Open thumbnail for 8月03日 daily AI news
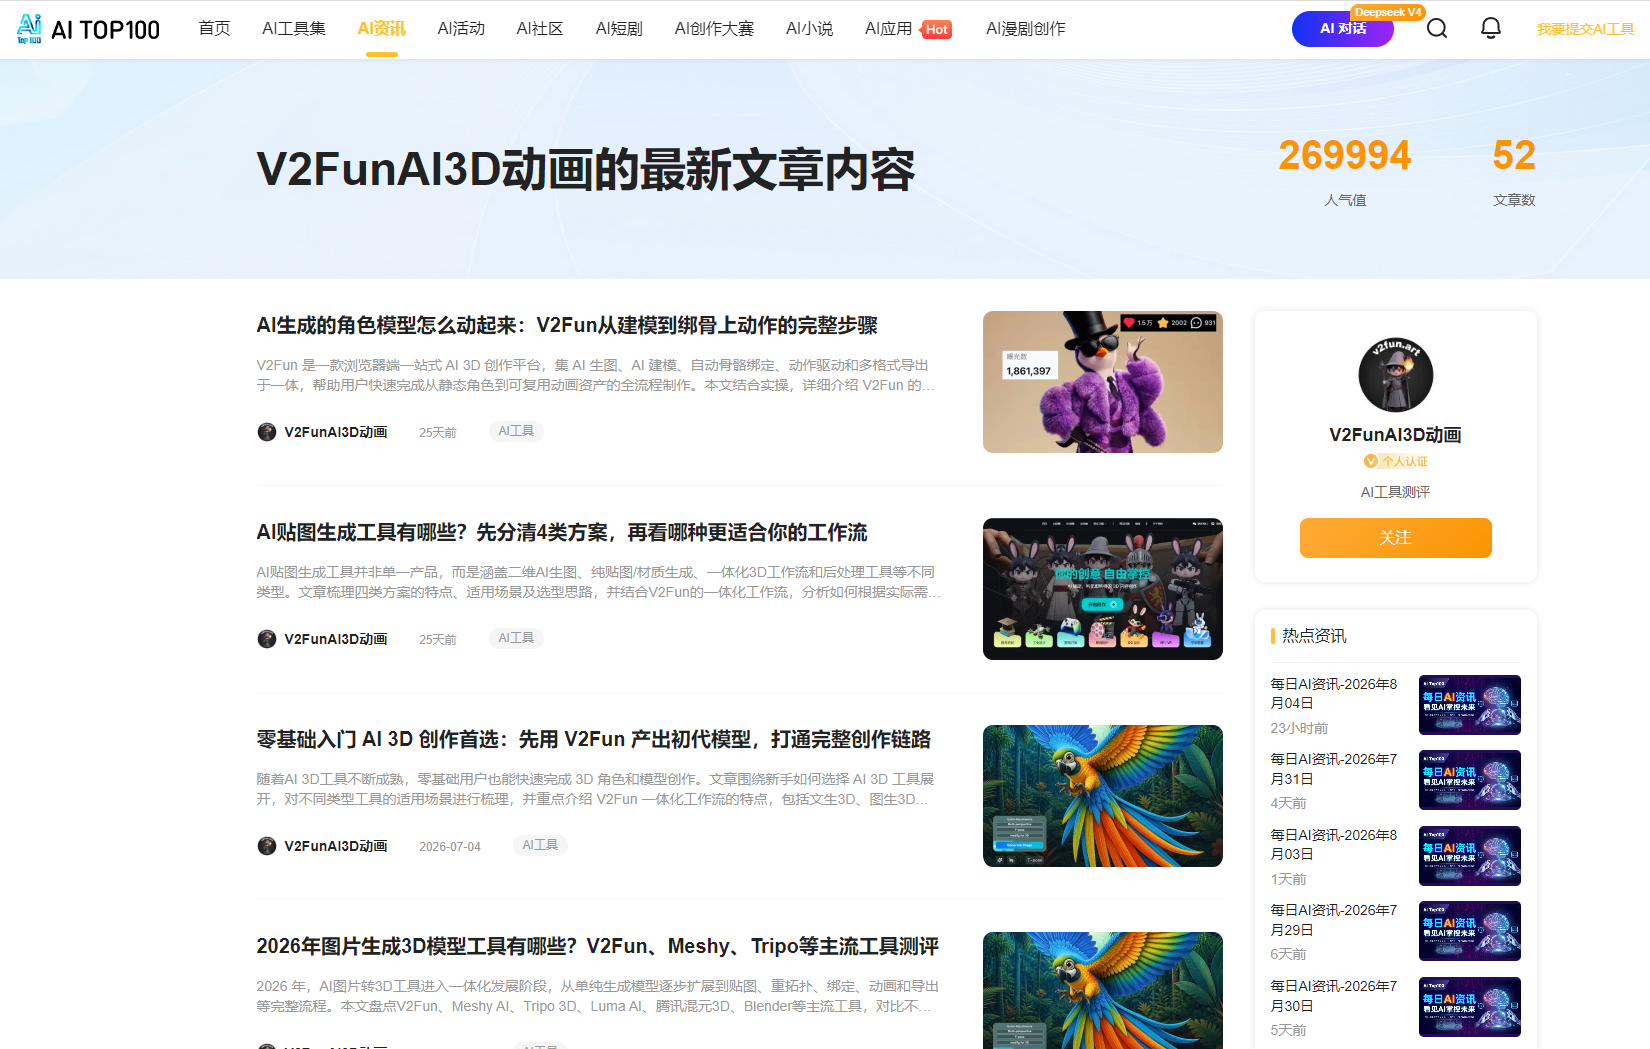Viewport: 1650px width, 1049px height. click(x=1470, y=856)
